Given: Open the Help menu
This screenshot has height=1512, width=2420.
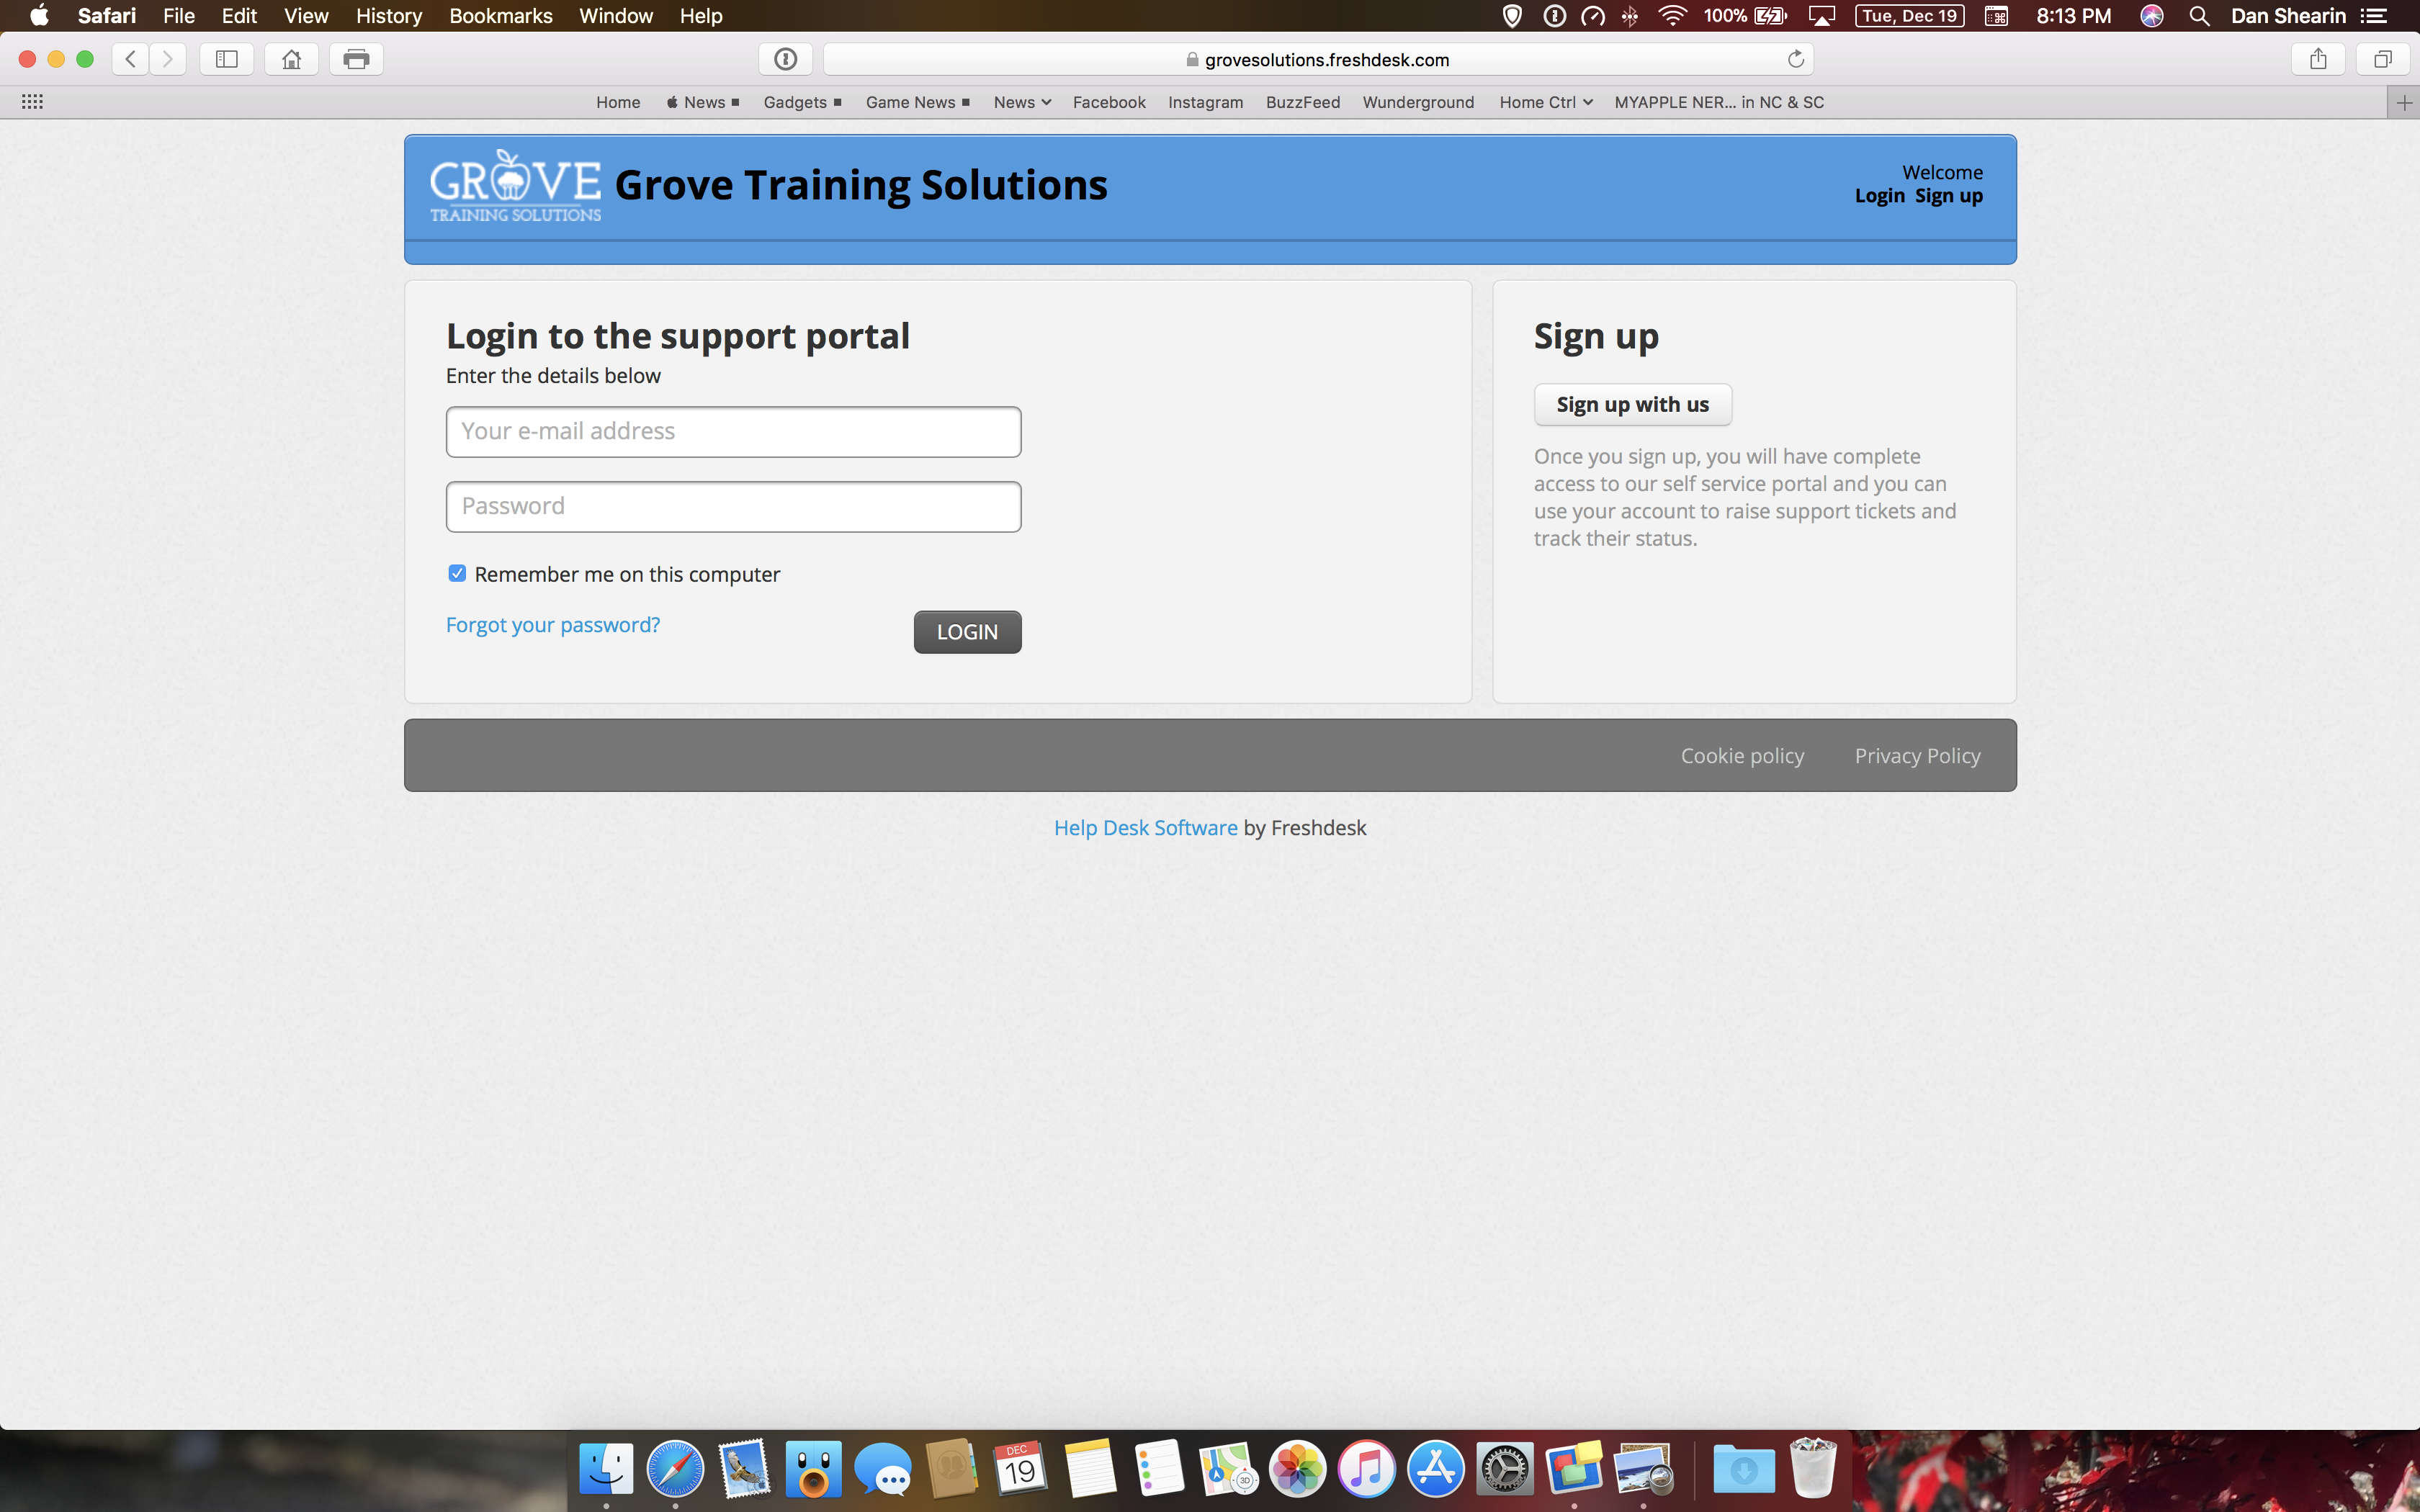Looking at the screenshot, I should 701,16.
